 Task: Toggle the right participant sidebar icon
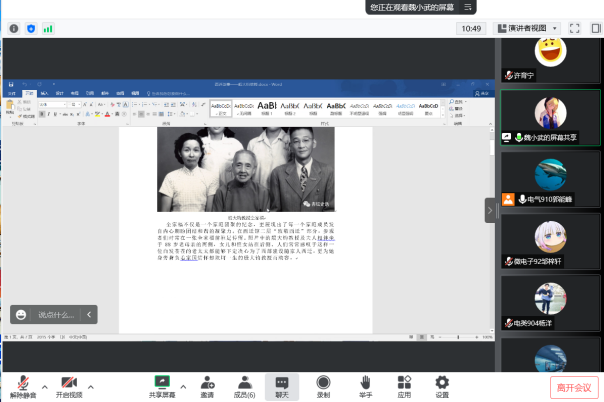pyautogui.click(x=596, y=28)
